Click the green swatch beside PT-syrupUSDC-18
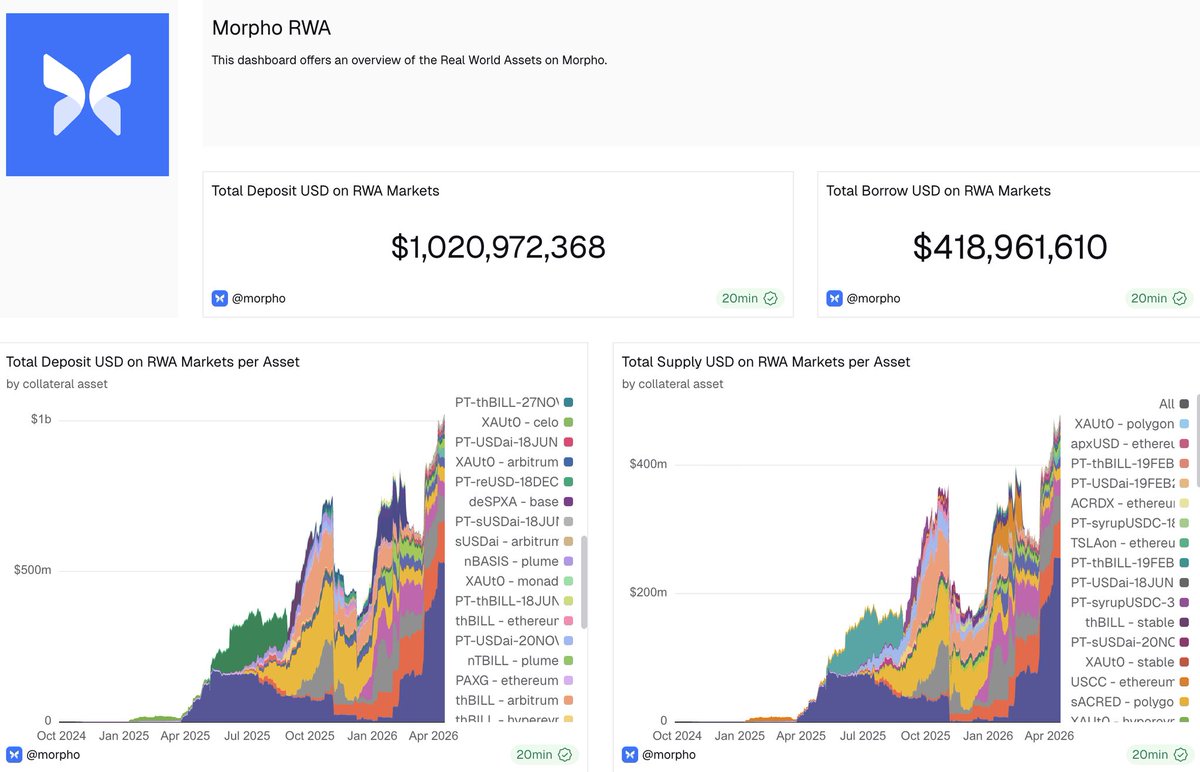Viewport: 1200px width, 772px height. tap(1184, 523)
